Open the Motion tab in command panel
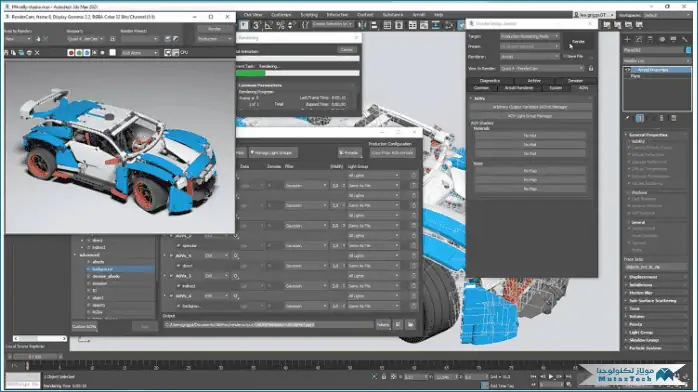Screen dimensions: 698x392 [x=662, y=40]
